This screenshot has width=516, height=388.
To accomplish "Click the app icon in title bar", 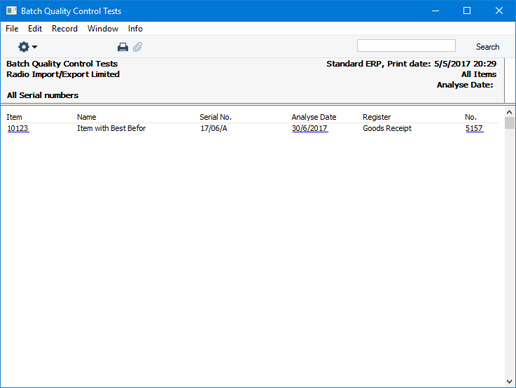I will 11,11.
